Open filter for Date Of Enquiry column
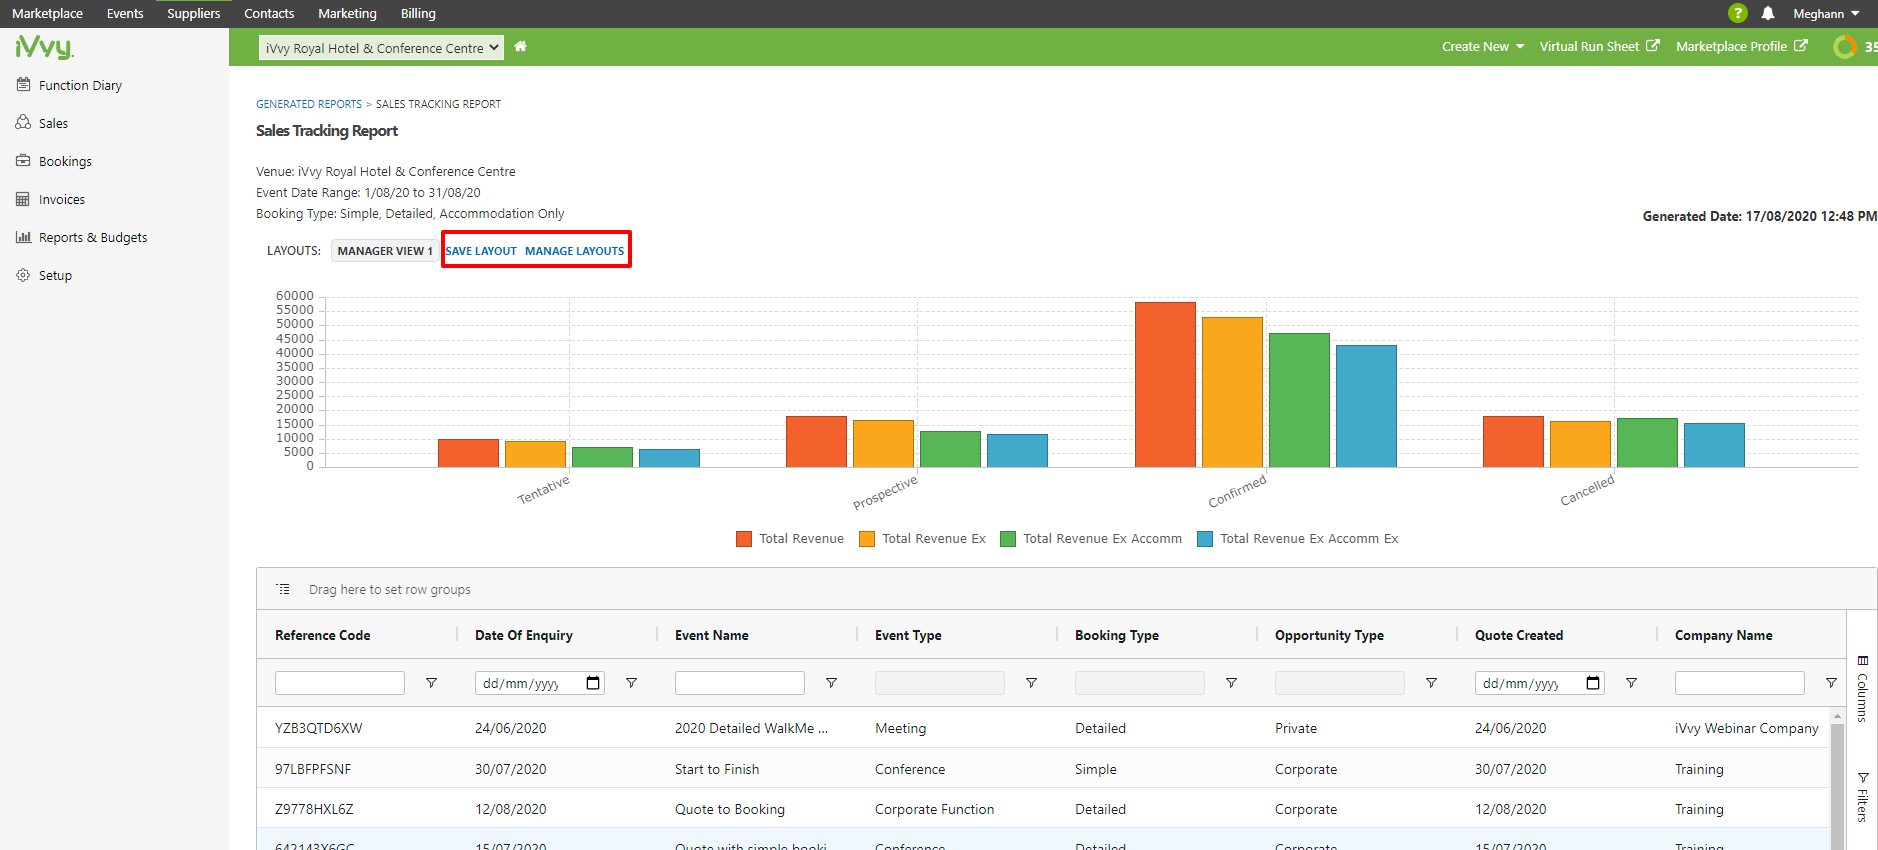 pos(632,683)
